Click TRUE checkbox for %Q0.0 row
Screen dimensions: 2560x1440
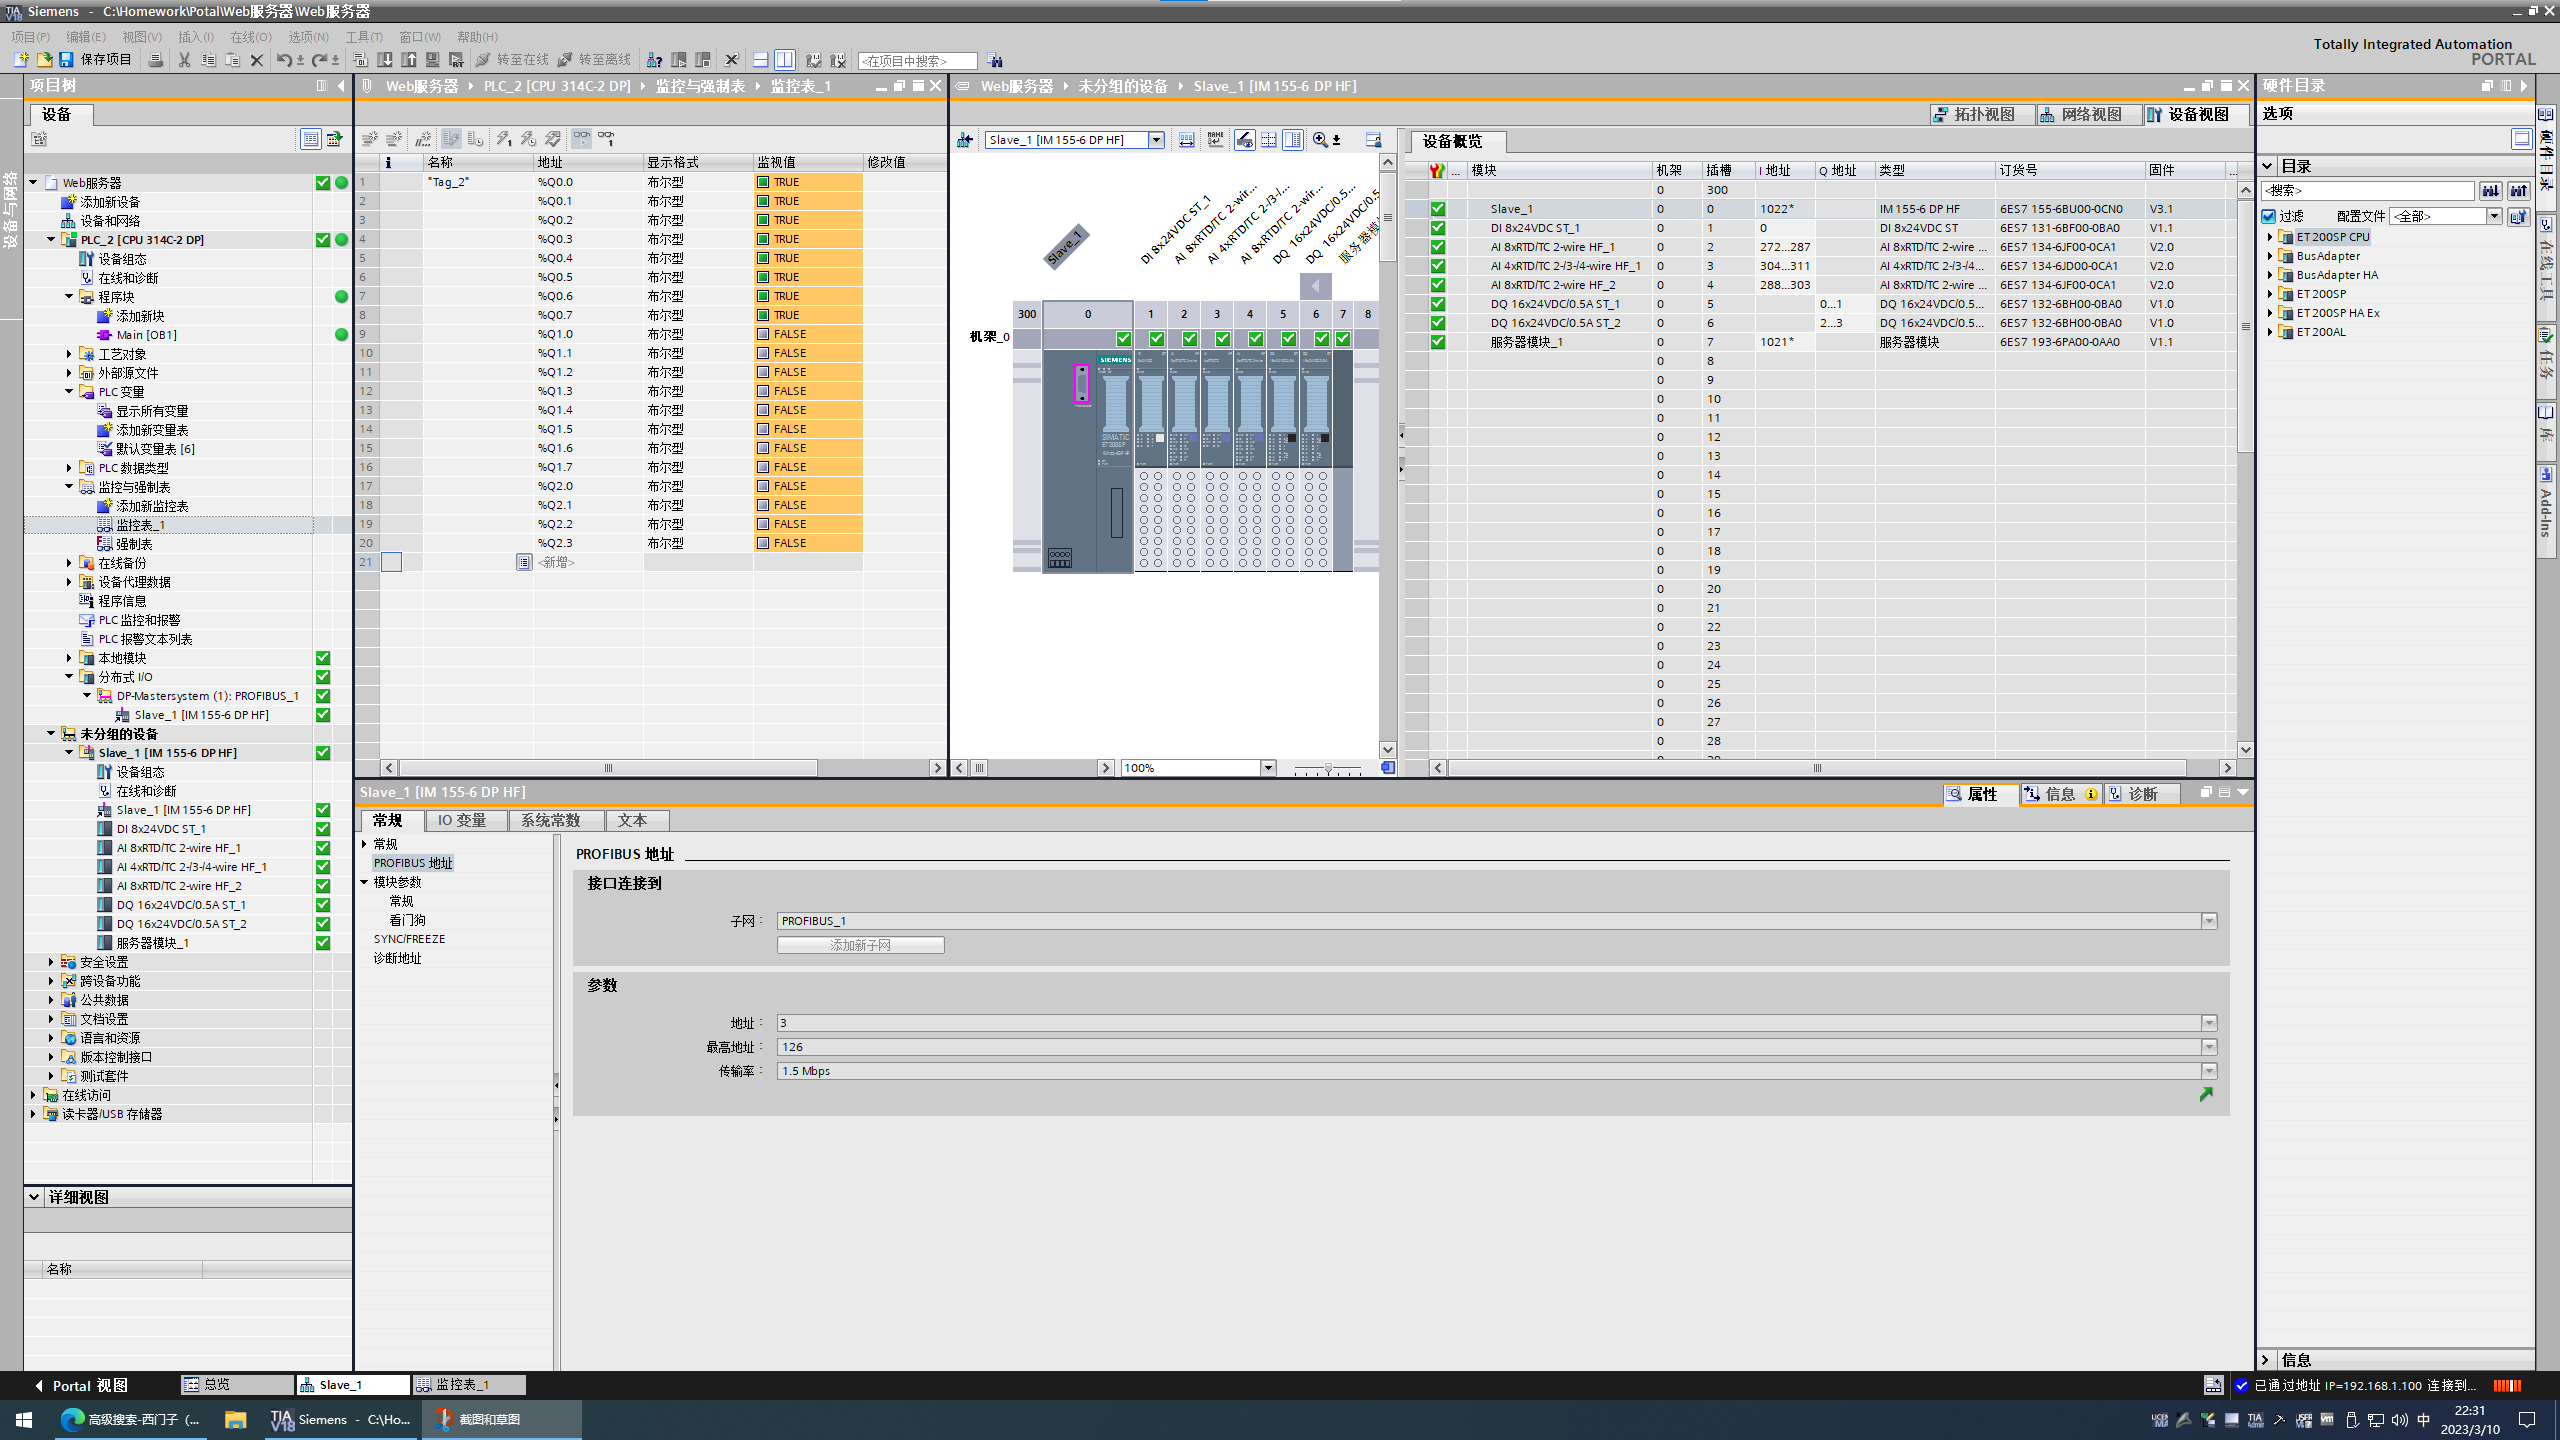point(763,182)
